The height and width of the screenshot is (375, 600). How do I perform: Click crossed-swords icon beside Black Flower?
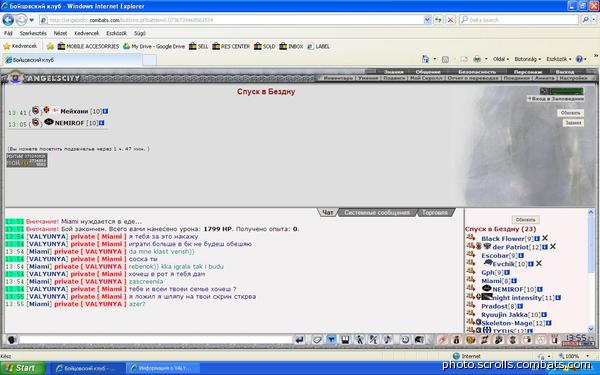point(545,238)
